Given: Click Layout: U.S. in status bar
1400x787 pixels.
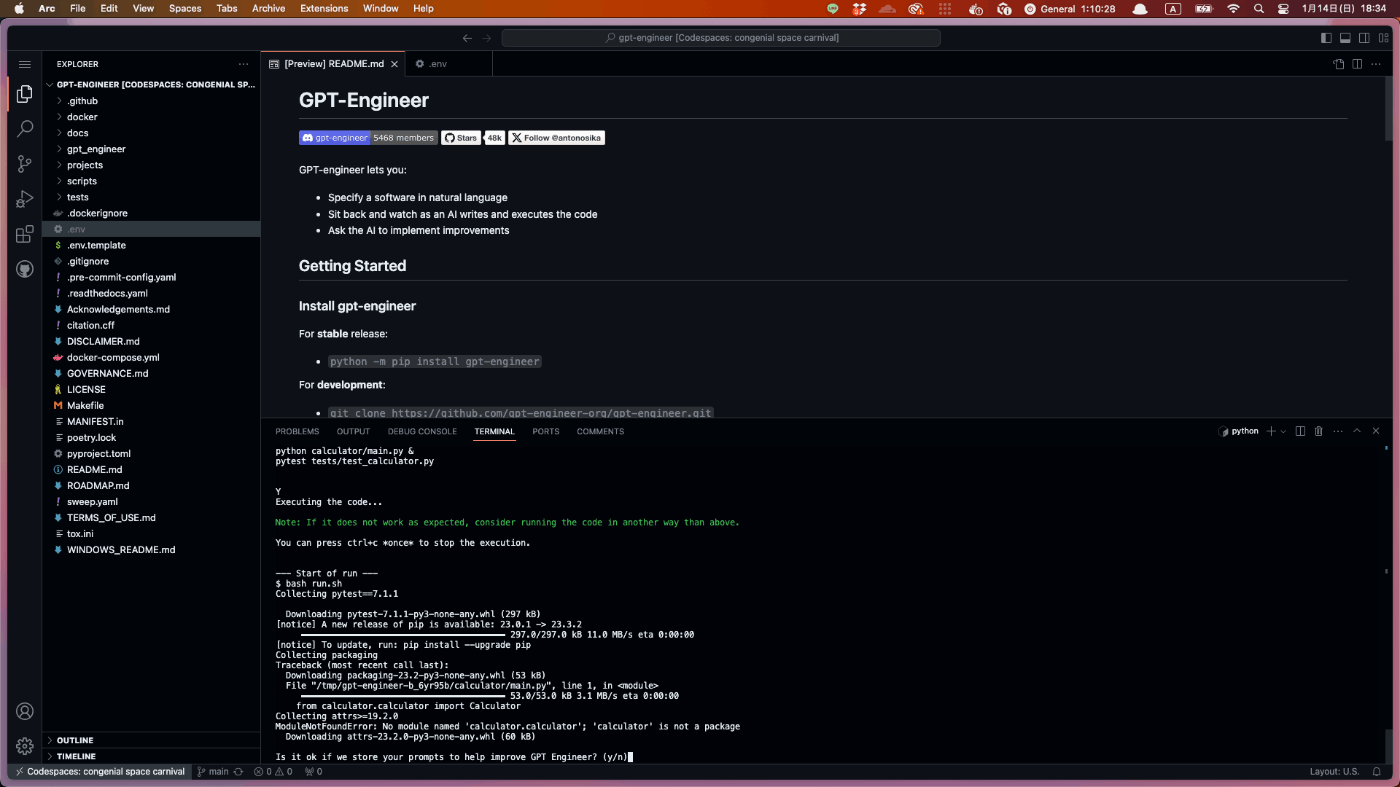Looking at the screenshot, I should [1334, 772].
